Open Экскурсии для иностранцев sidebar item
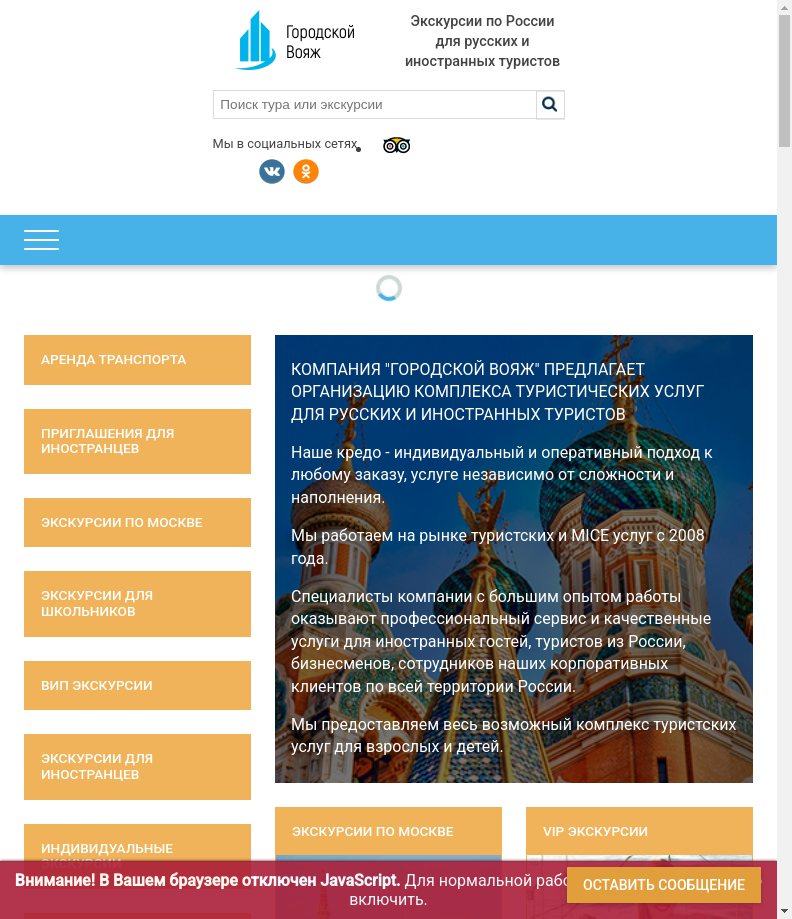The width and height of the screenshot is (792, 919). (137, 767)
